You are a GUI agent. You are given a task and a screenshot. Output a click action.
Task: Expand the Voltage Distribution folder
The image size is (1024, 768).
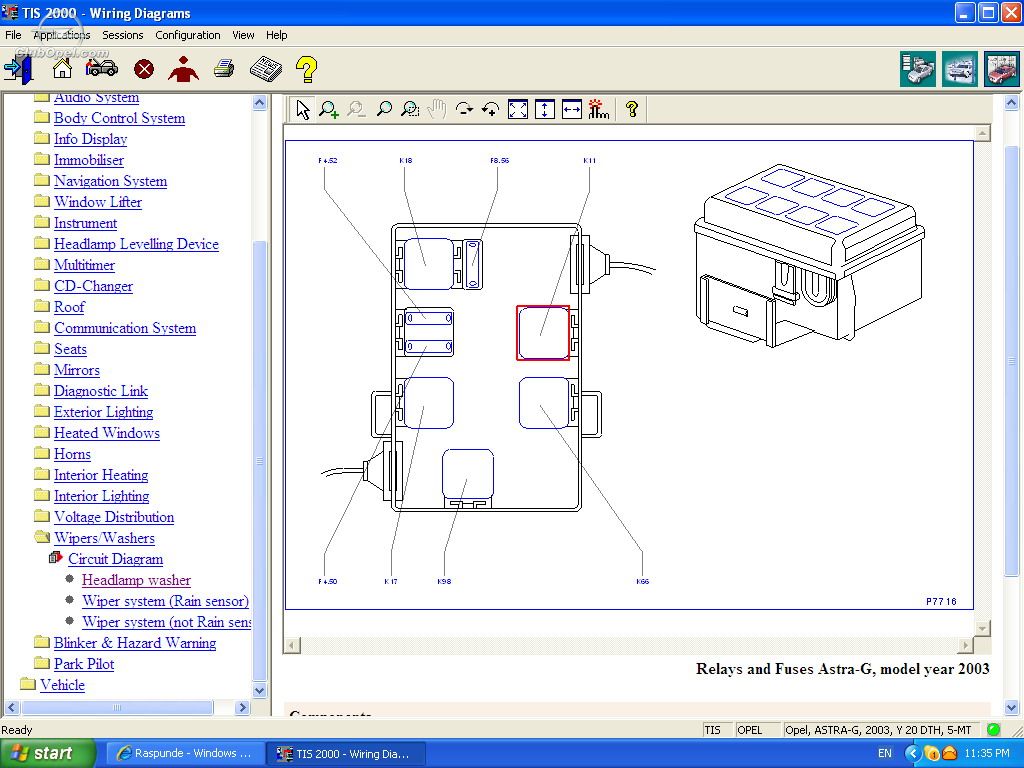tap(114, 517)
